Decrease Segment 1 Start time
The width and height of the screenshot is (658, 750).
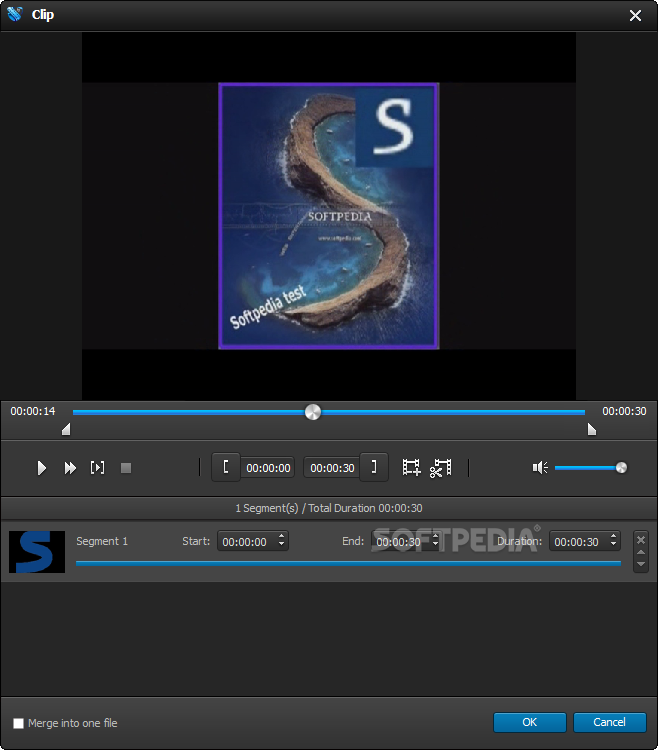282,545
